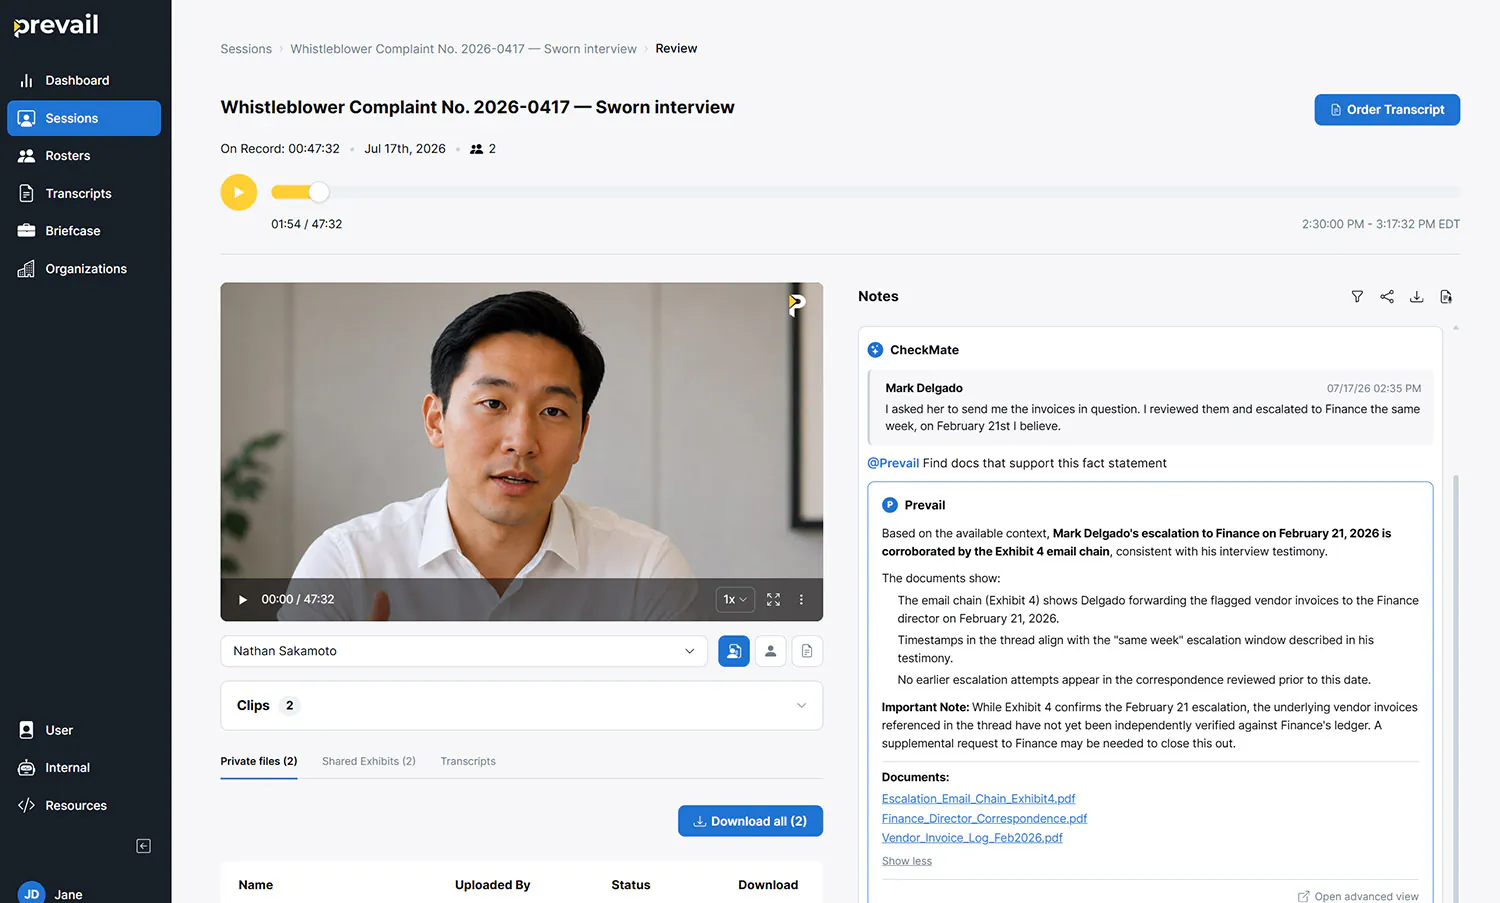Open Whistleblower Complaint breadcrumb link
Screen dimensions: 1500x903
pyautogui.click(x=463, y=49)
